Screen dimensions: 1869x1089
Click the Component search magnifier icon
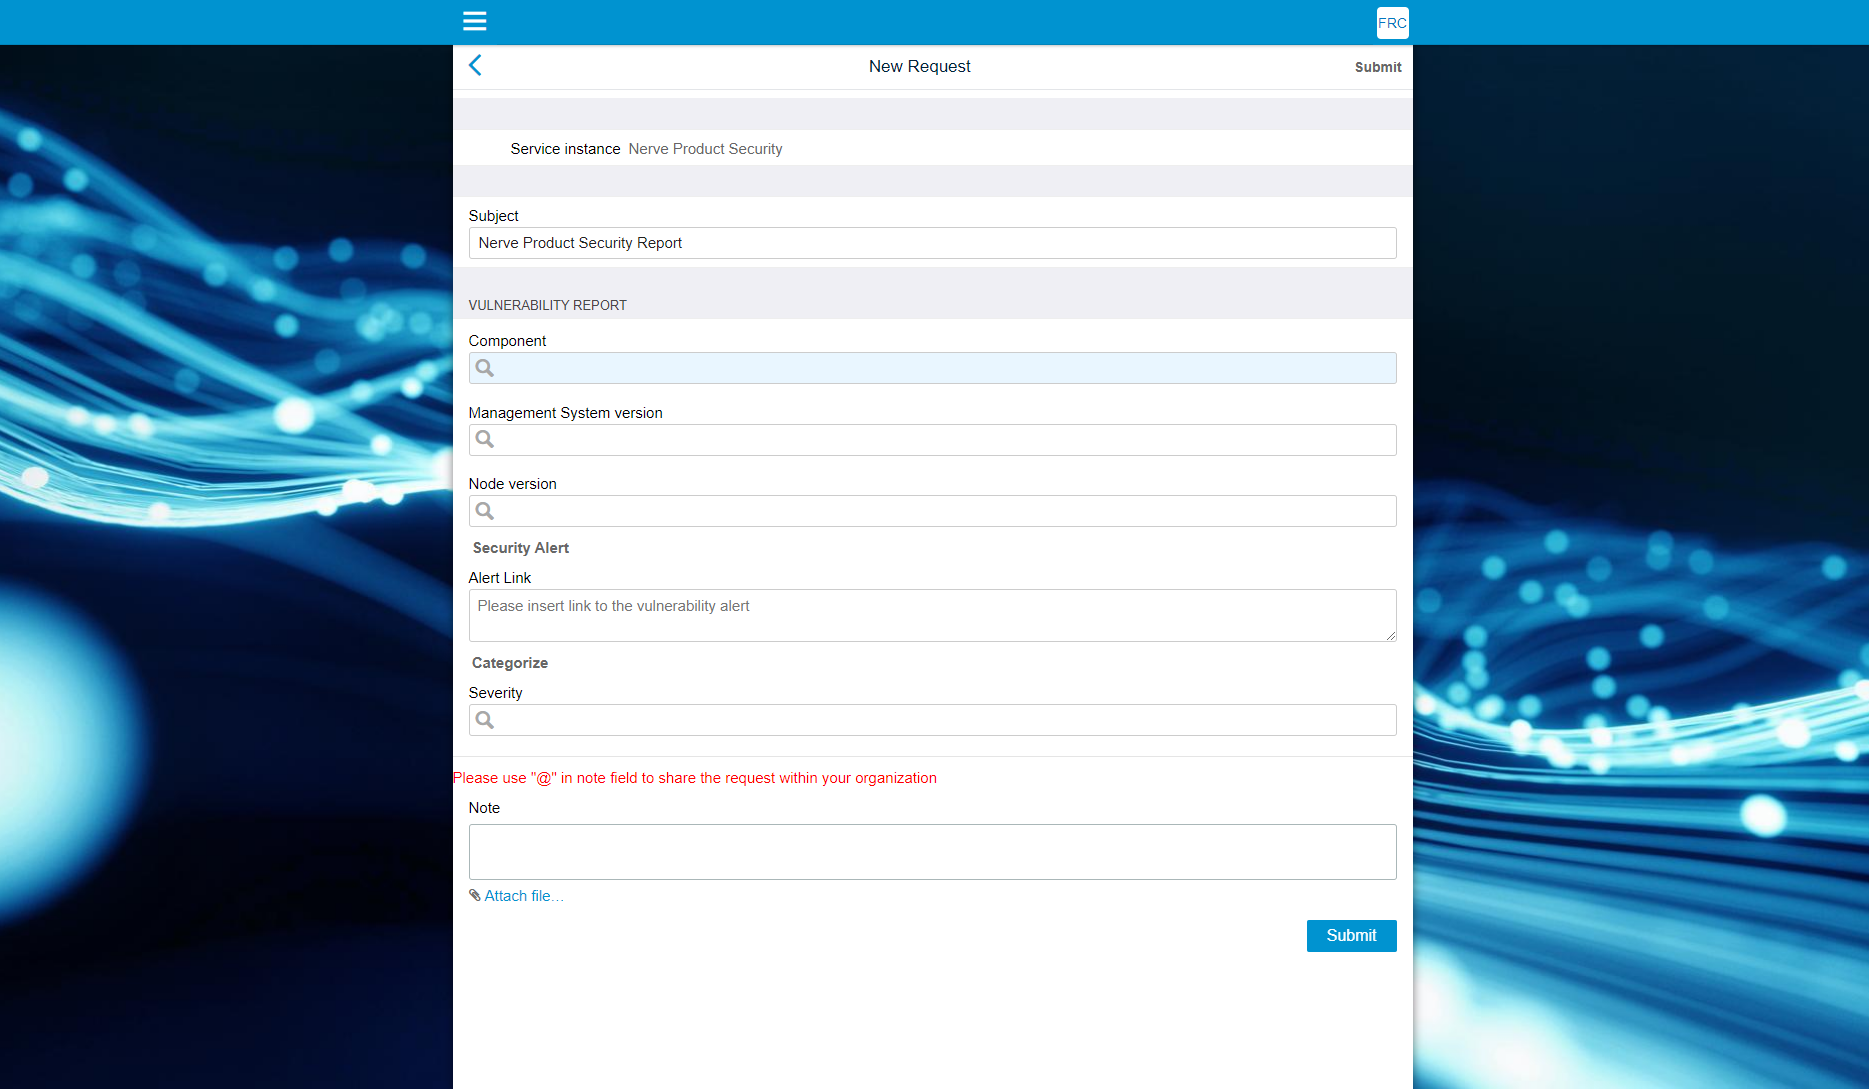485,368
